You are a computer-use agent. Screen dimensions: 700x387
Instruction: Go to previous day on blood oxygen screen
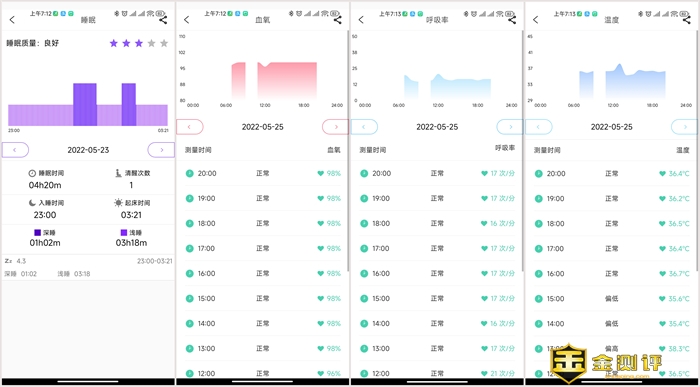point(190,127)
